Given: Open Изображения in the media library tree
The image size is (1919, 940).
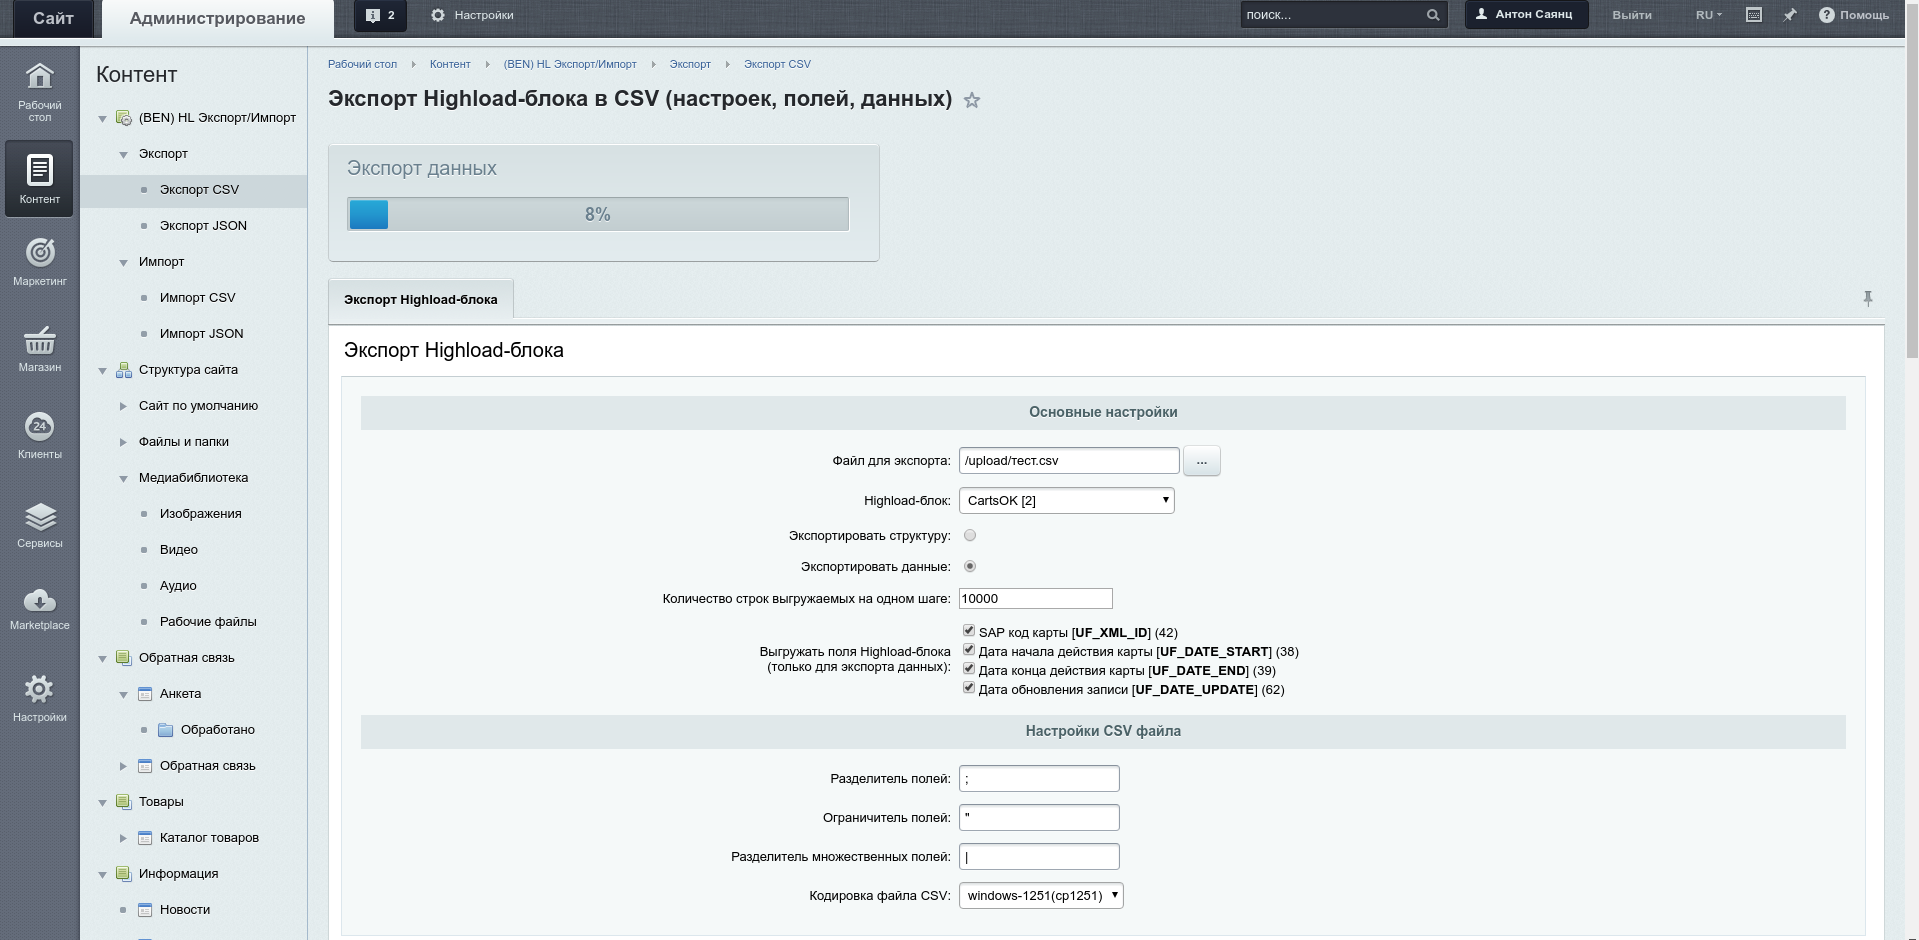Looking at the screenshot, I should coord(200,514).
